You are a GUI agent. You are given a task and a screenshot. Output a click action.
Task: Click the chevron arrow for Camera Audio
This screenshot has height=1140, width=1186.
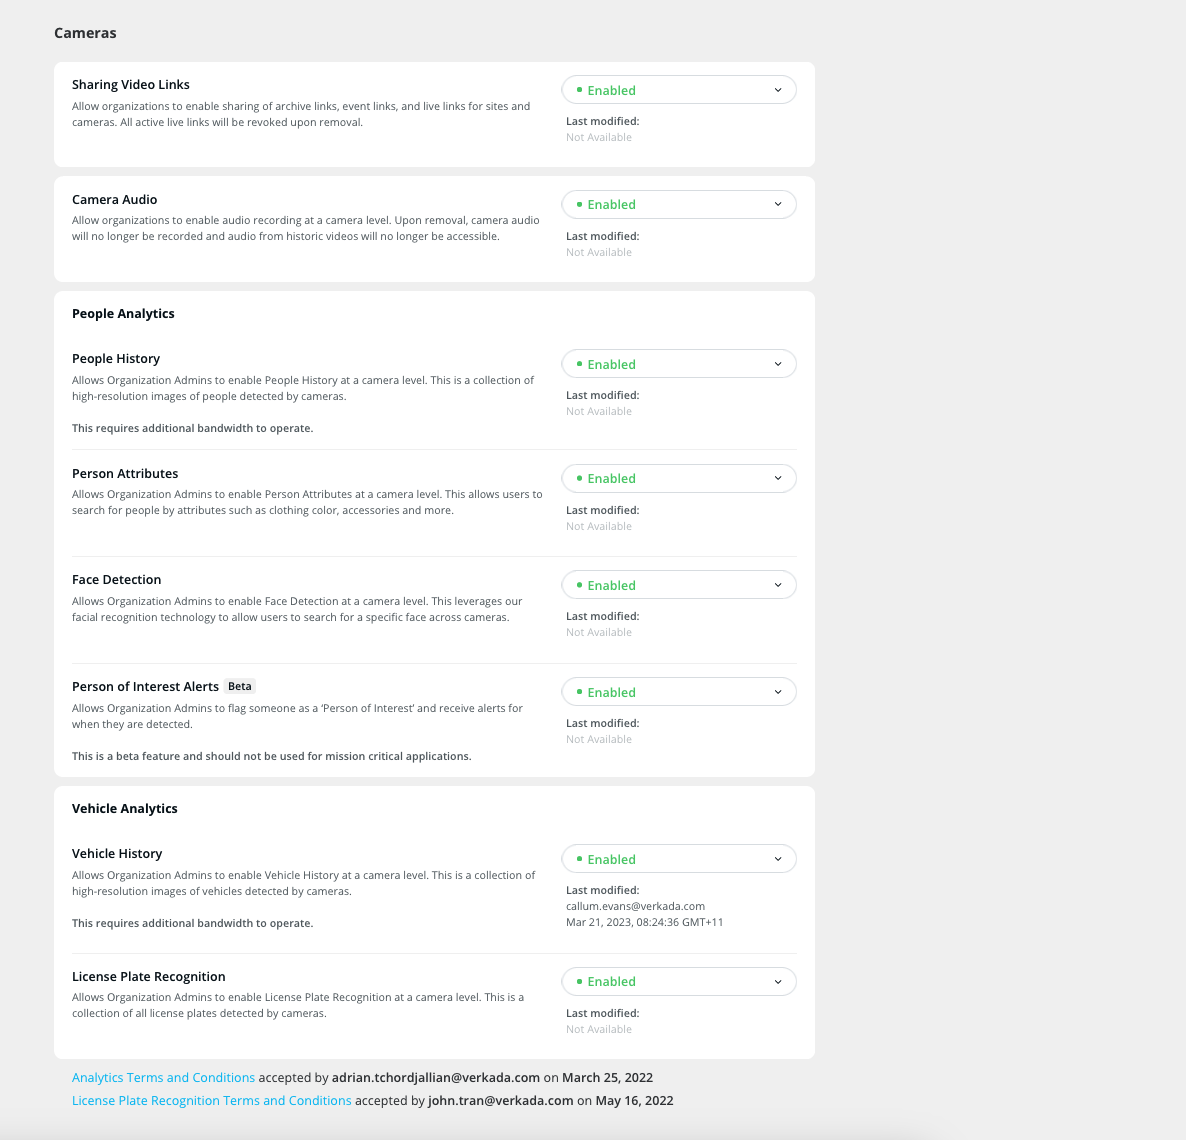[778, 204]
